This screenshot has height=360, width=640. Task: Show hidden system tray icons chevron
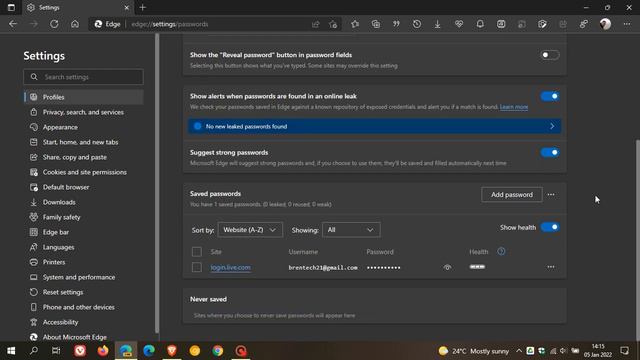click(x=519, y=351)
